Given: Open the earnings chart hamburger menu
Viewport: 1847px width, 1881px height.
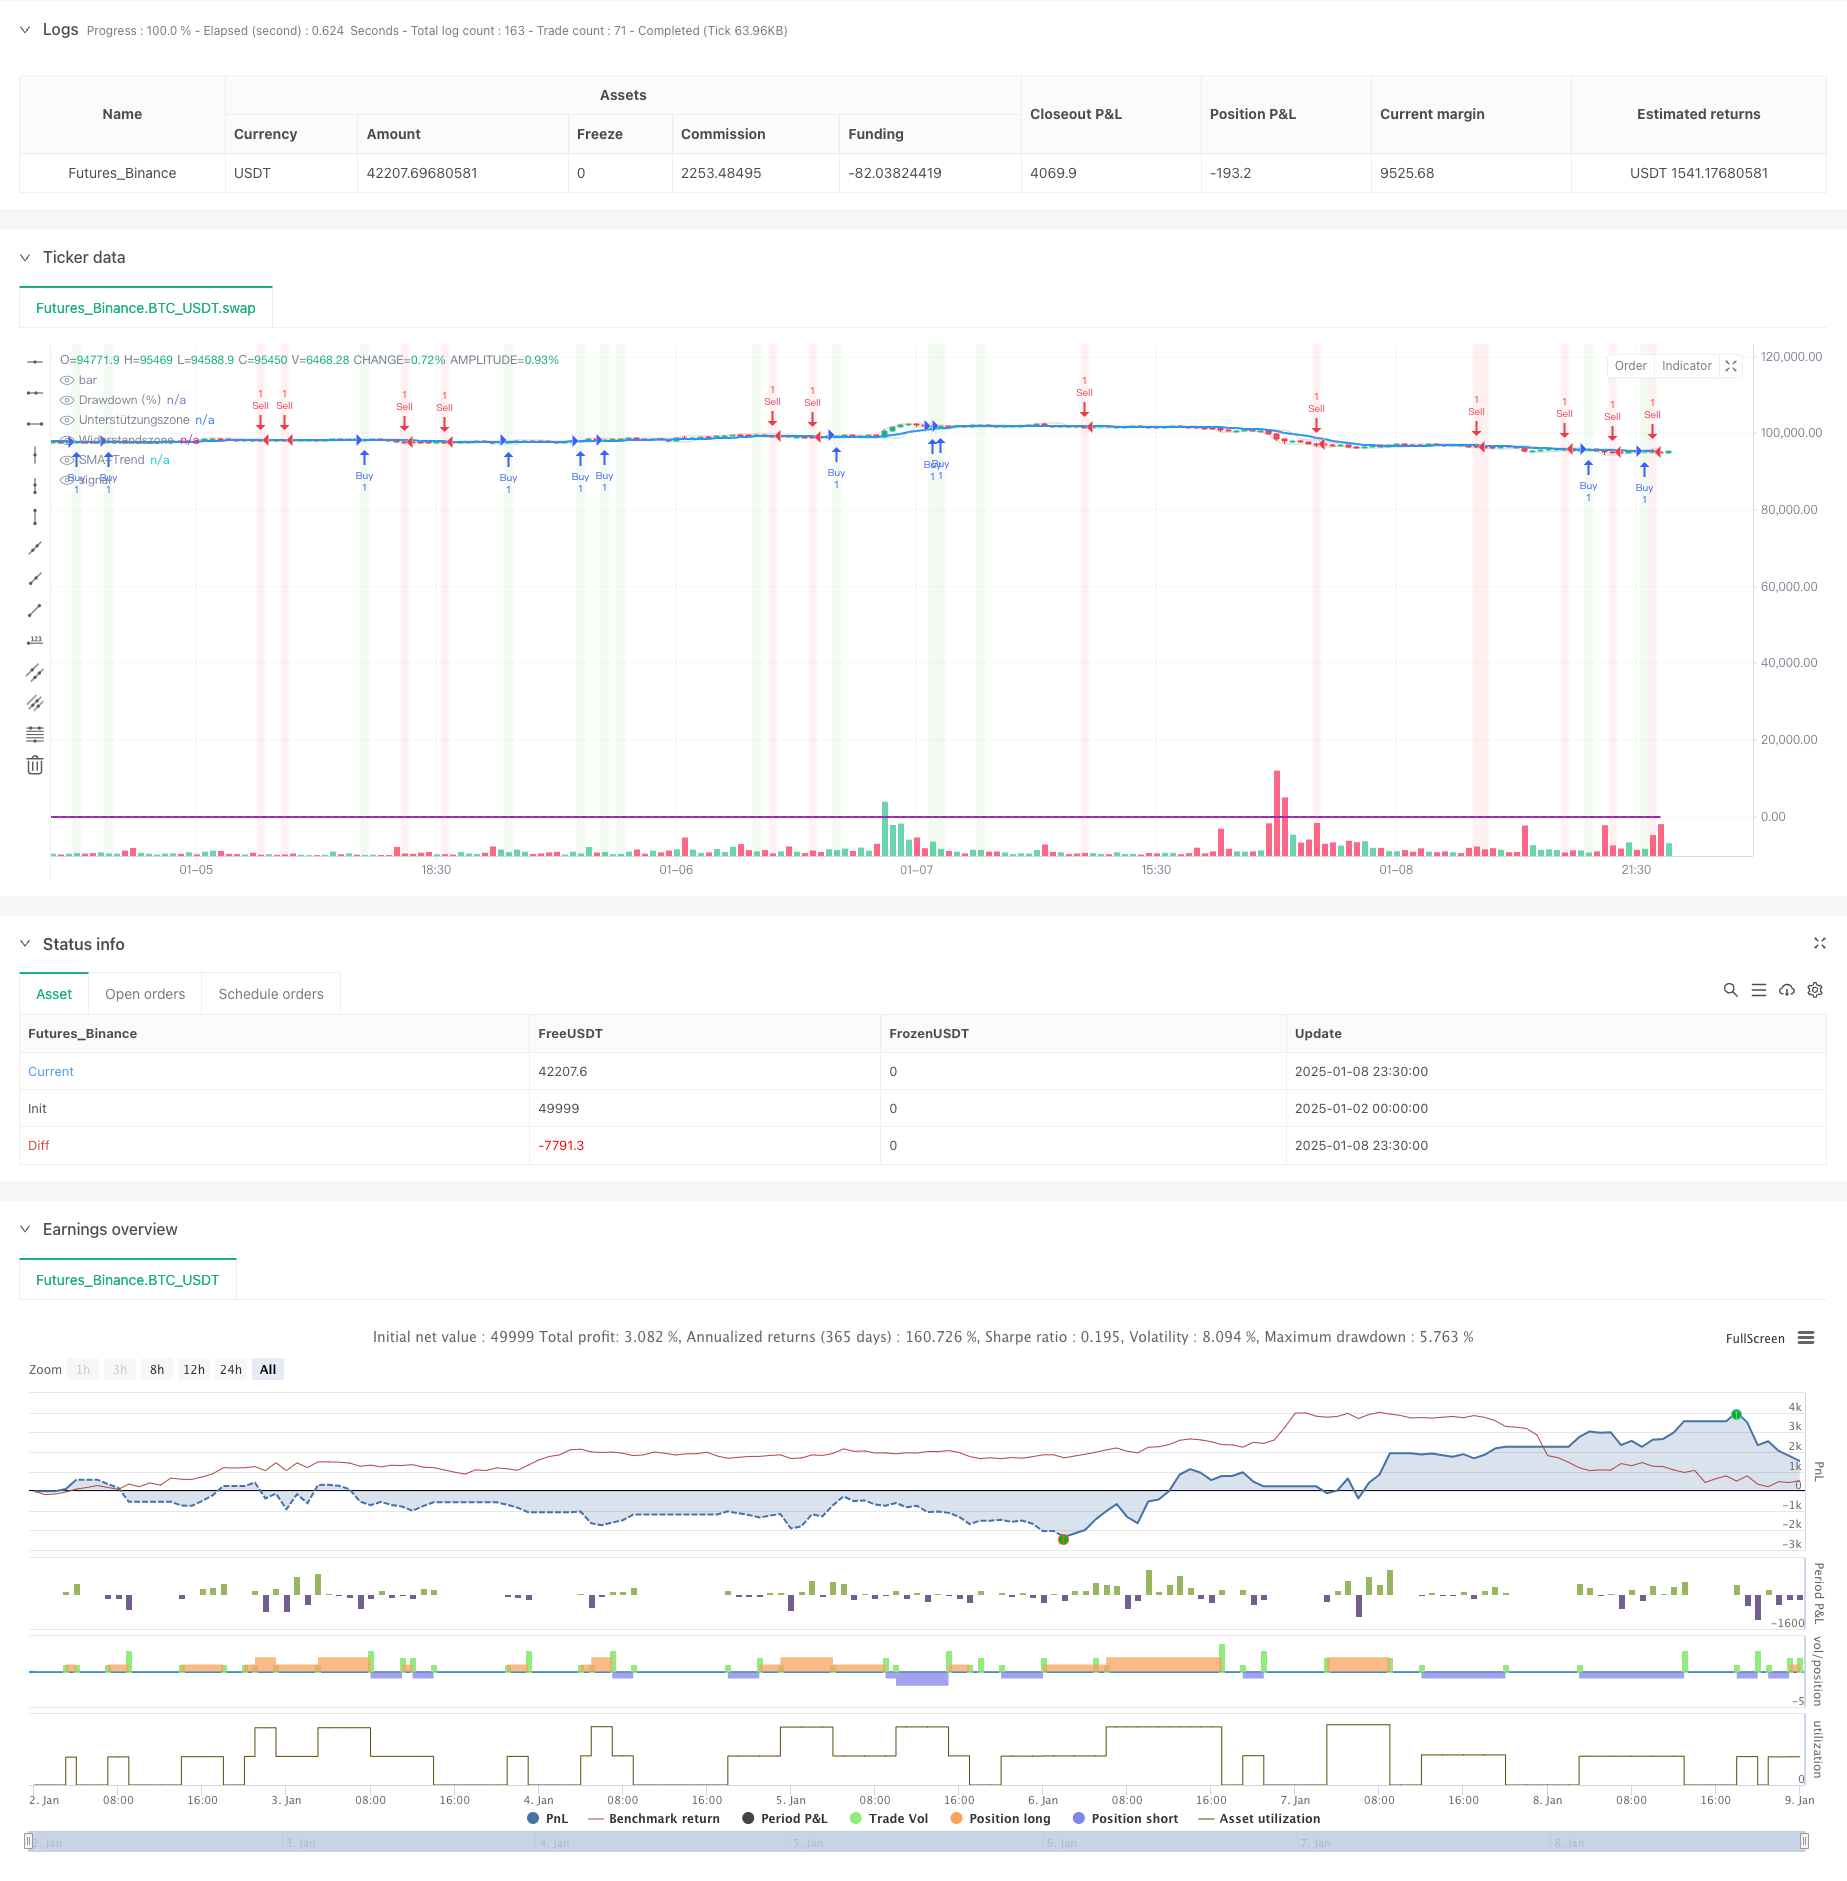Looking at the screenshot, I should pyautogui.click(x=1806, y=1338).
